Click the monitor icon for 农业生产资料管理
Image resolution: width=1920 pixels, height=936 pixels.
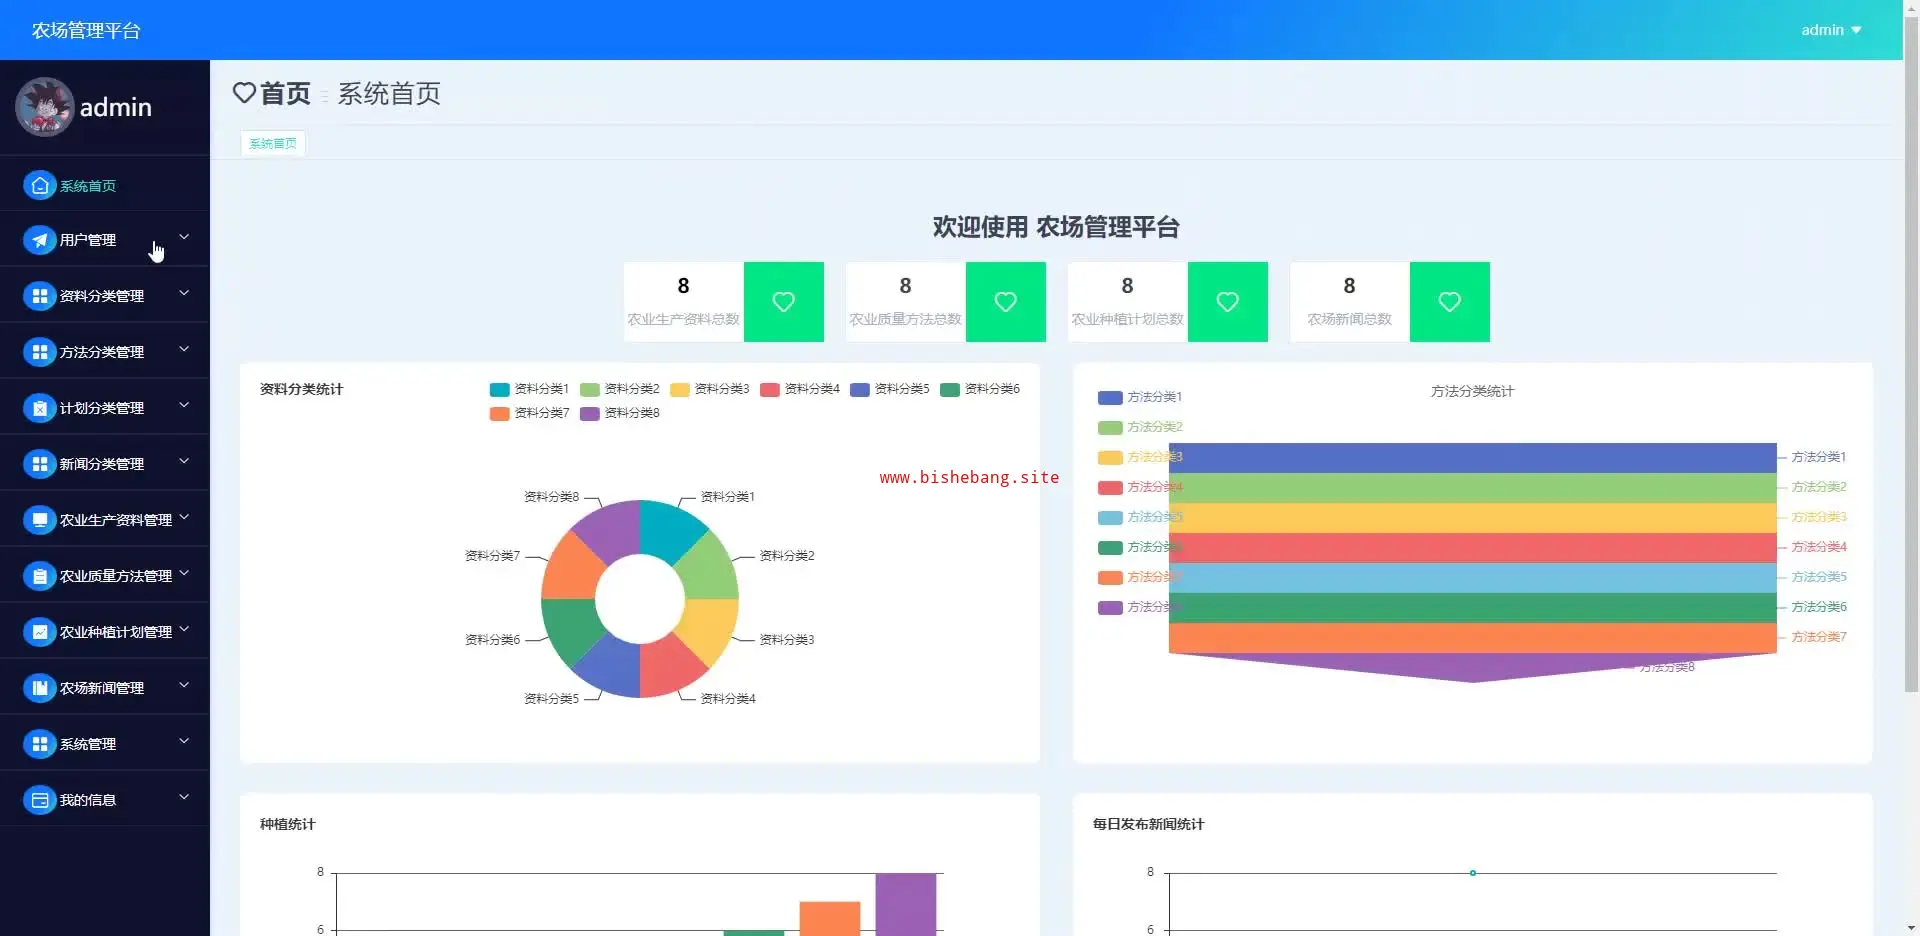(x=39, y=520)
